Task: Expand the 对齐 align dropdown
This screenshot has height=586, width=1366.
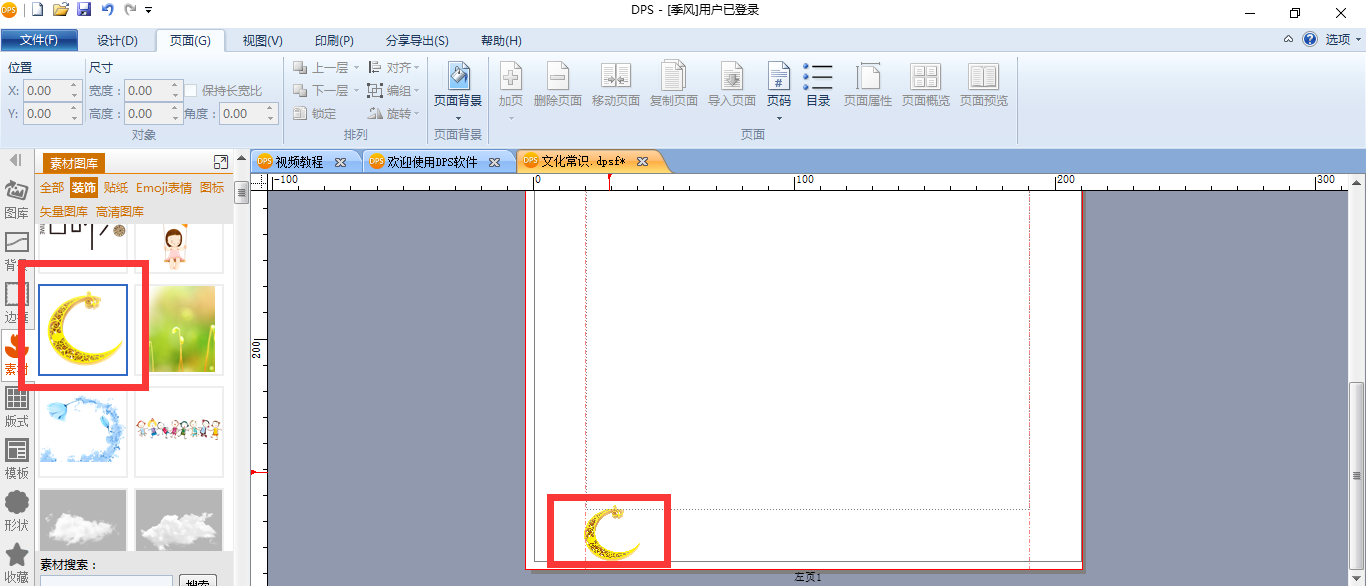Action: [x=393, y=67]
